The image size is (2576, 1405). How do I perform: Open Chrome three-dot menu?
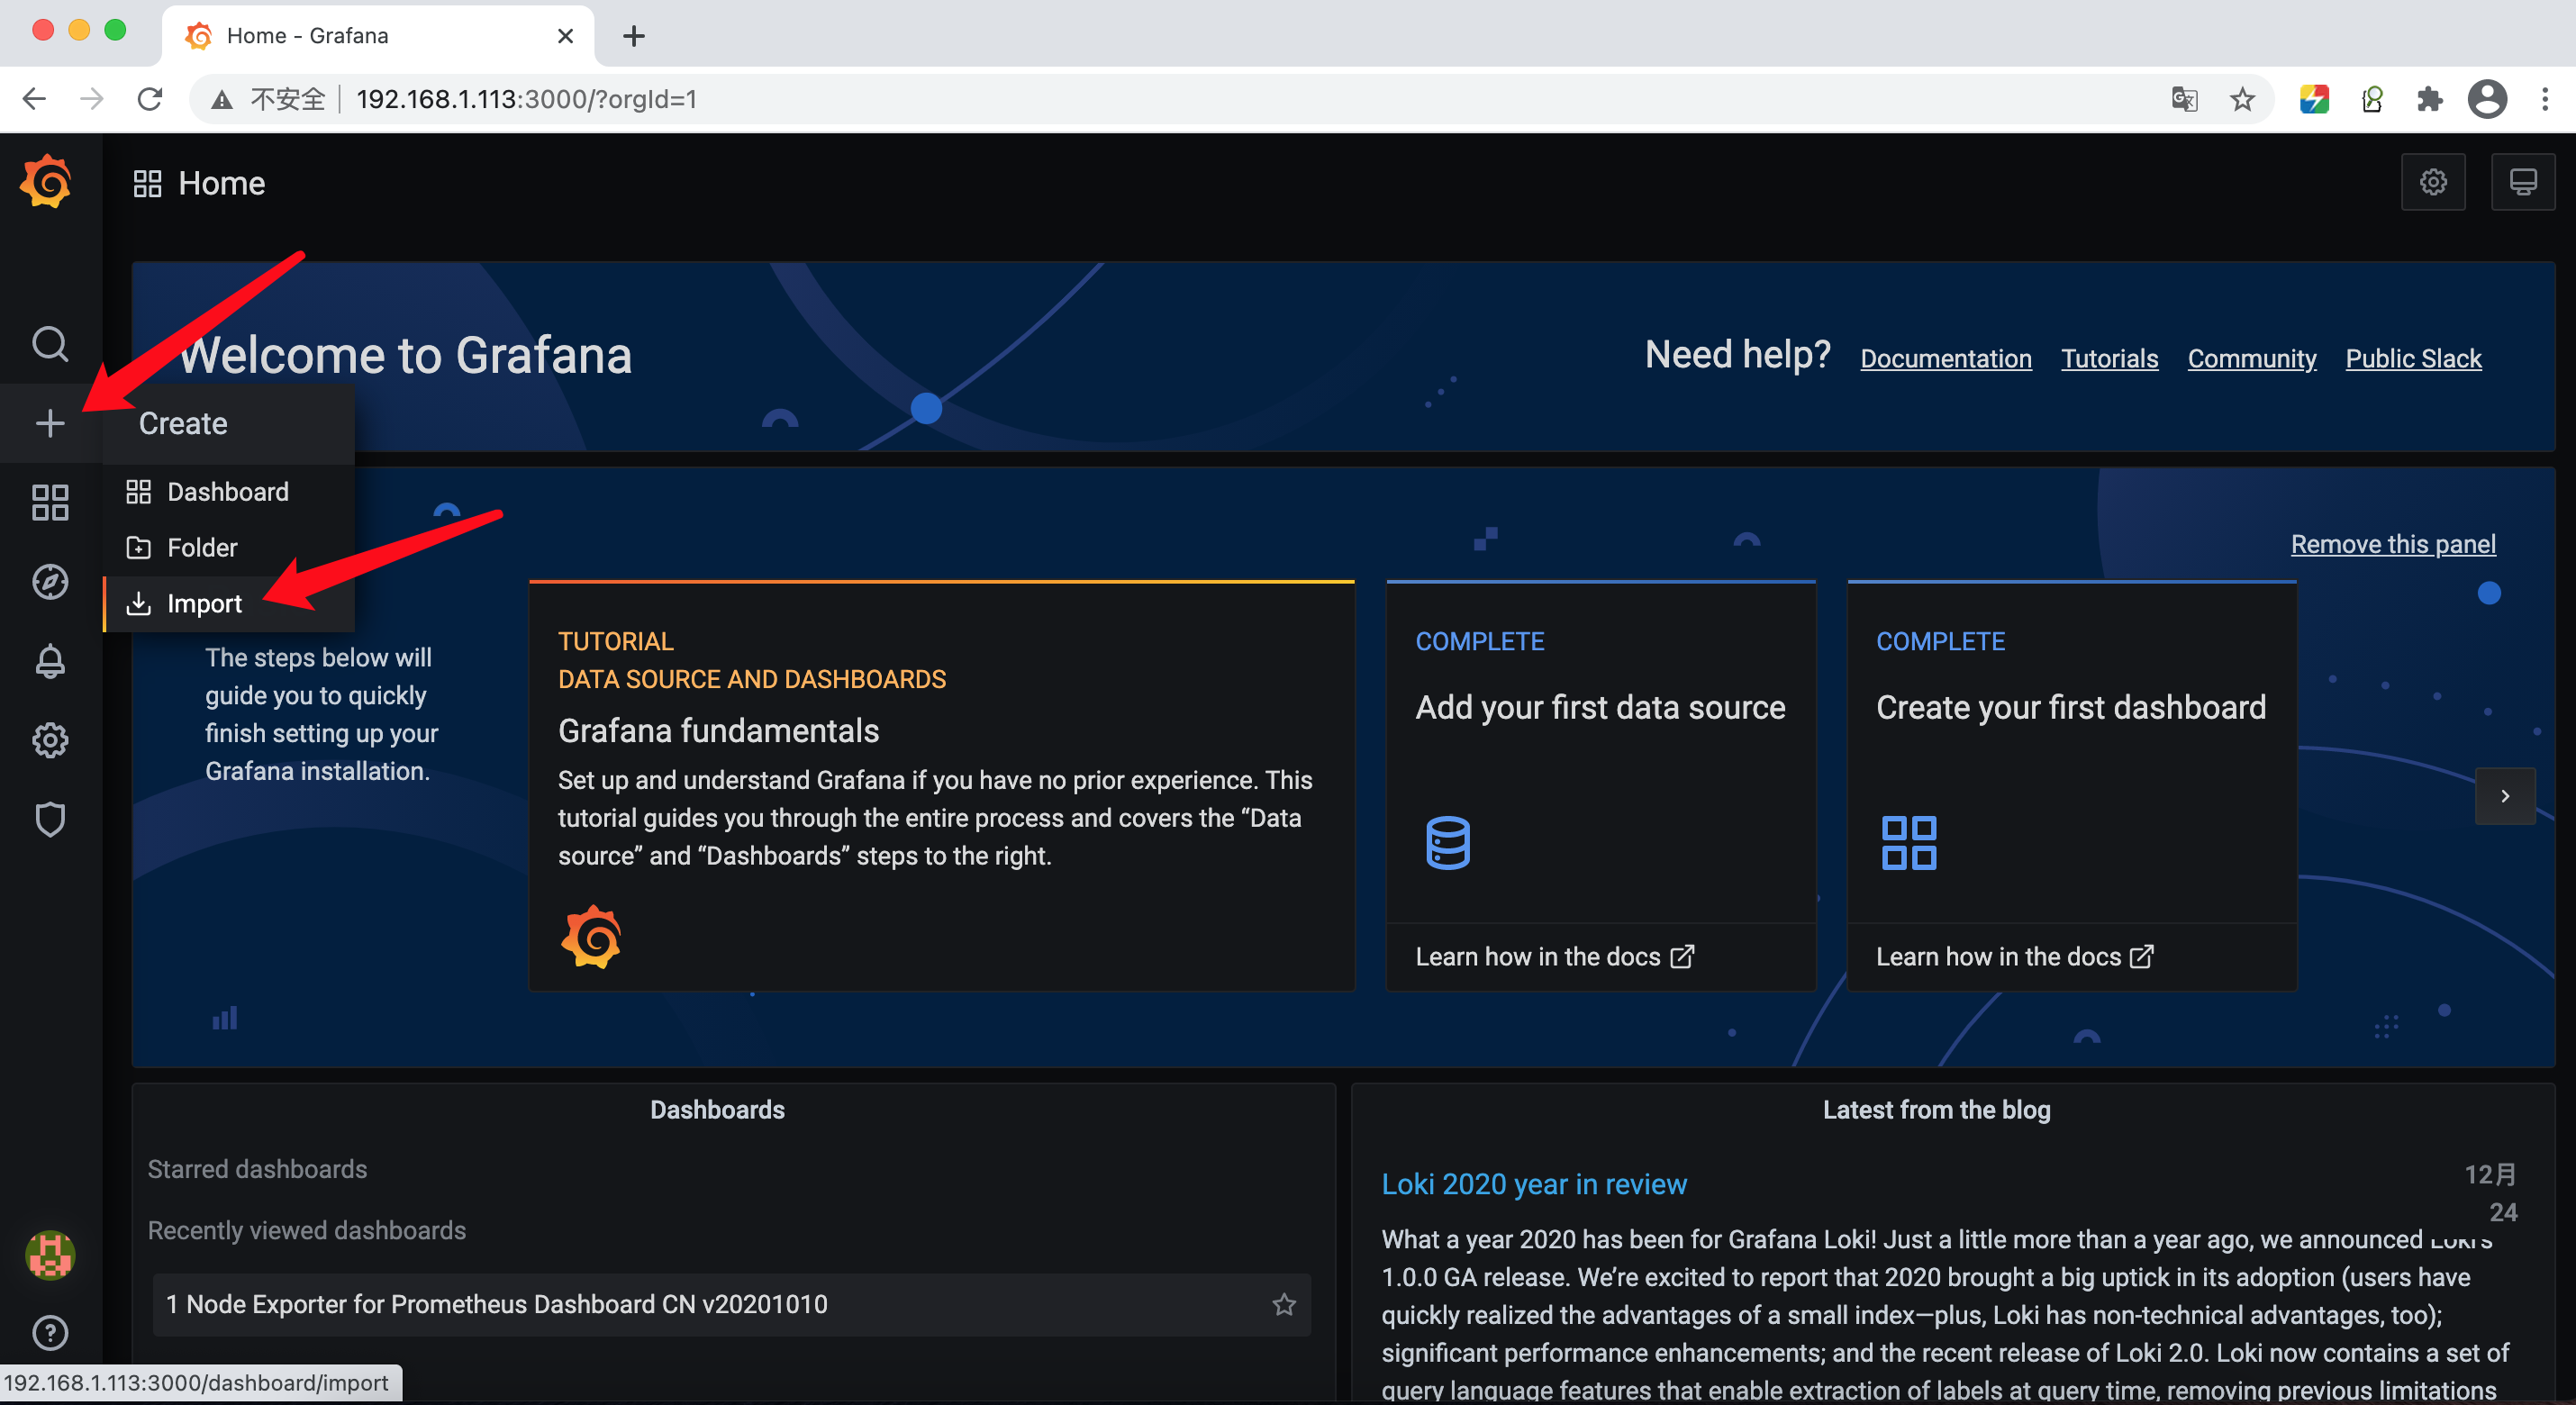coord(2545,99)
